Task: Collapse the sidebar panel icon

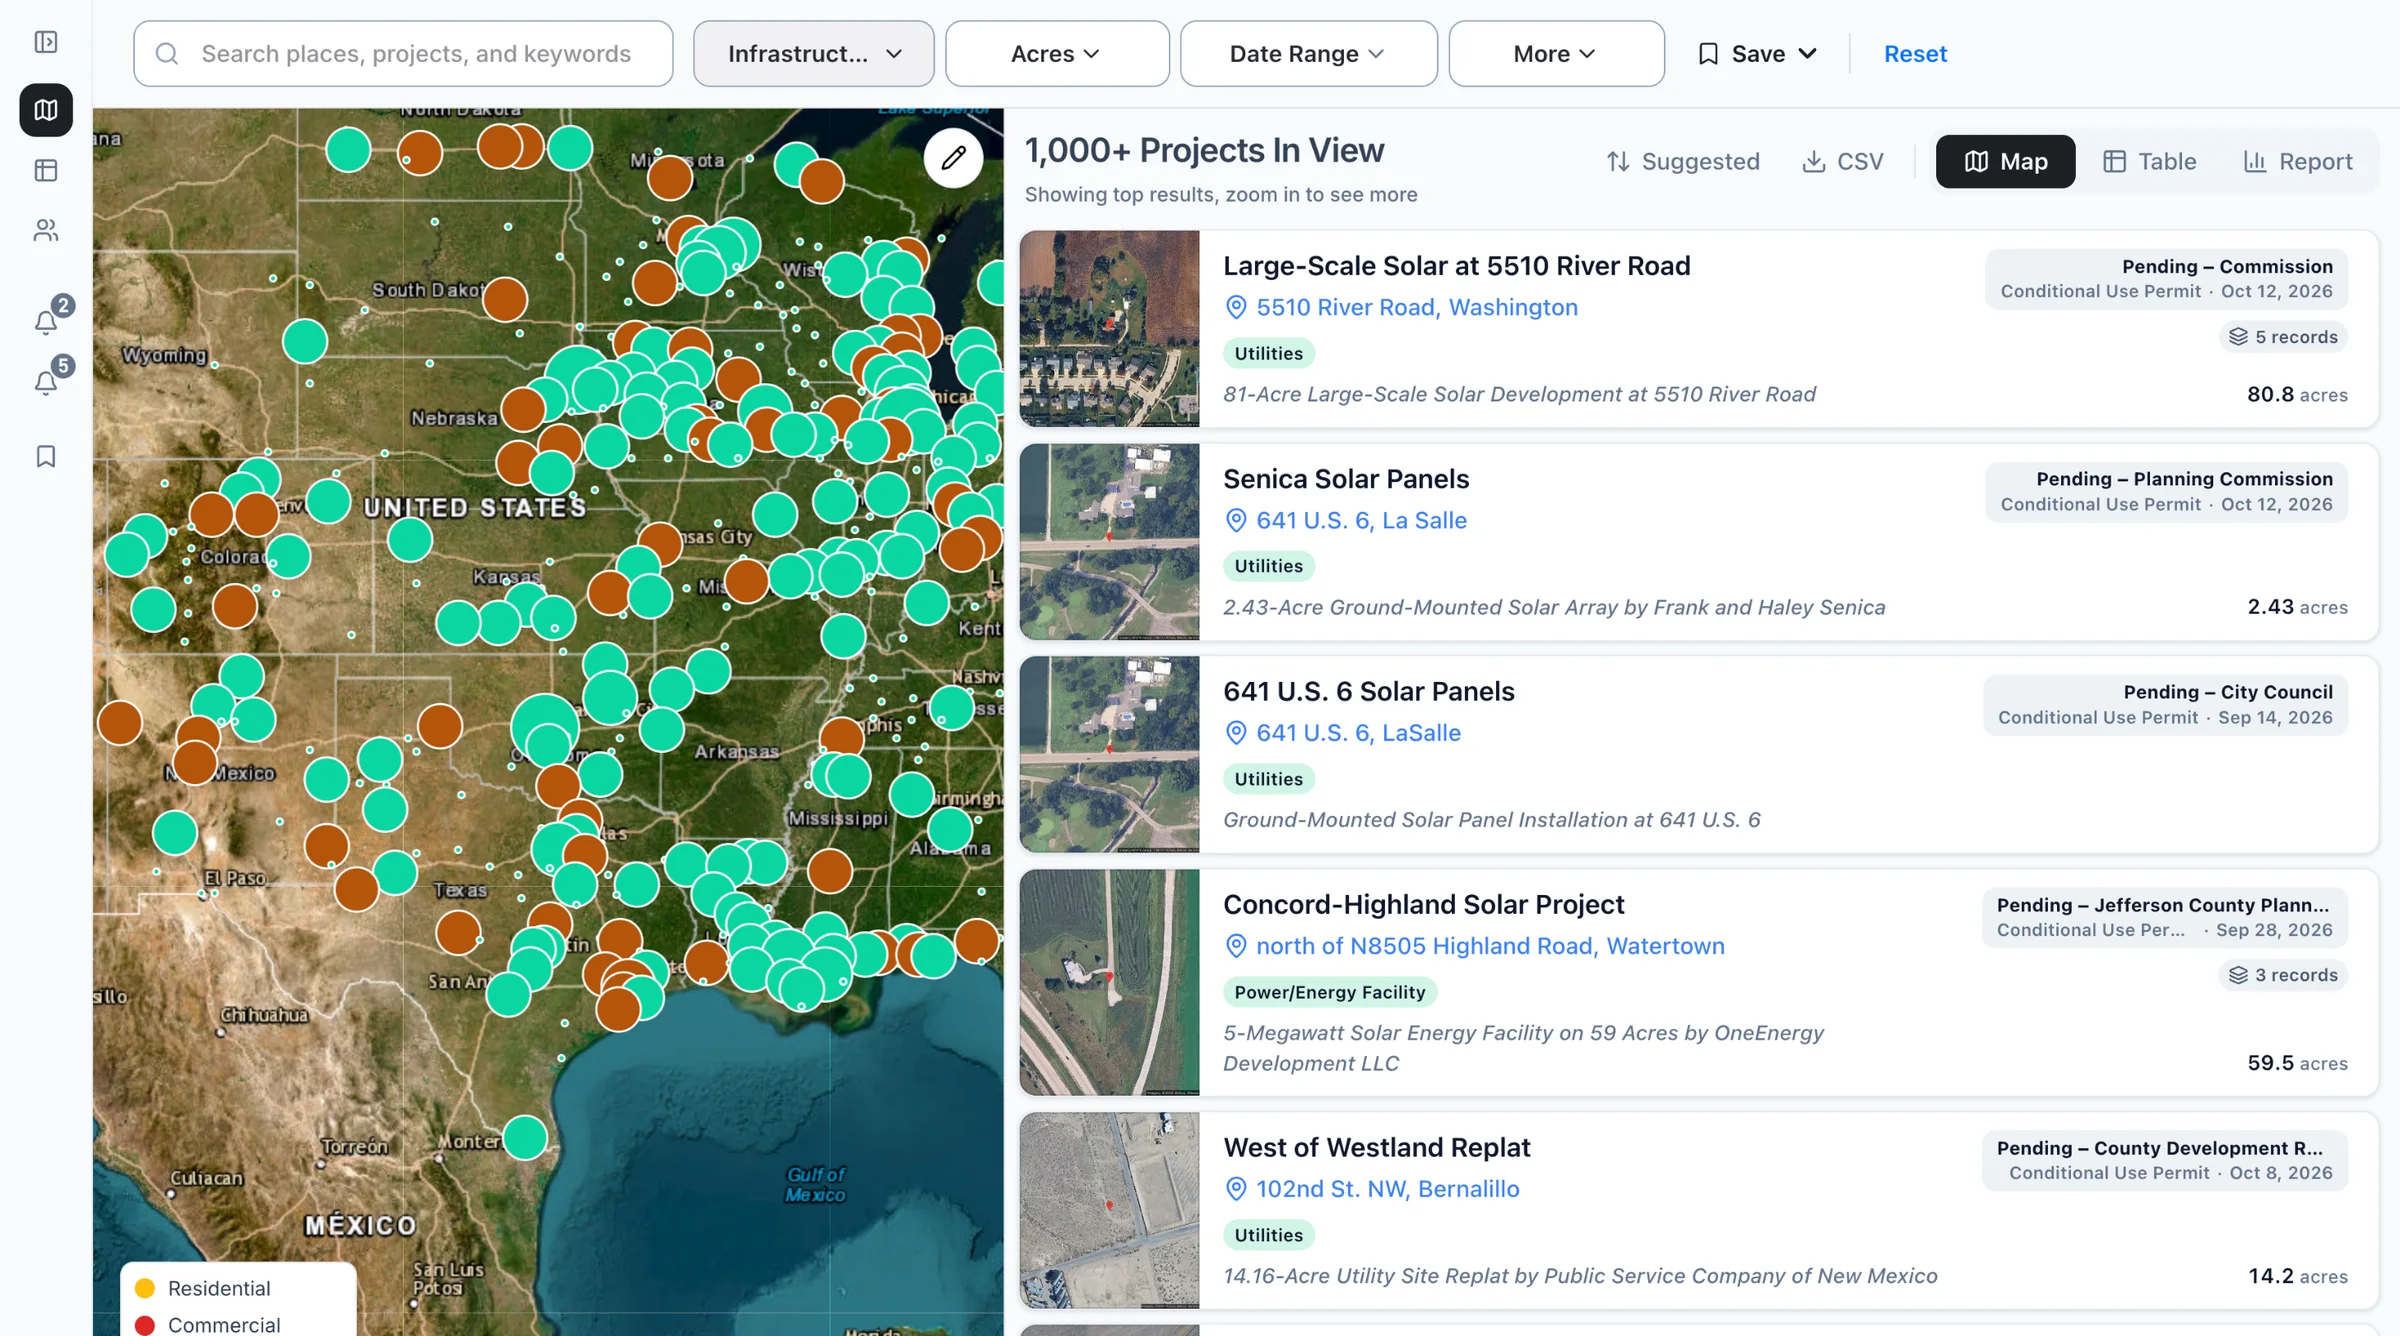Action: click(x=46, y=42)
